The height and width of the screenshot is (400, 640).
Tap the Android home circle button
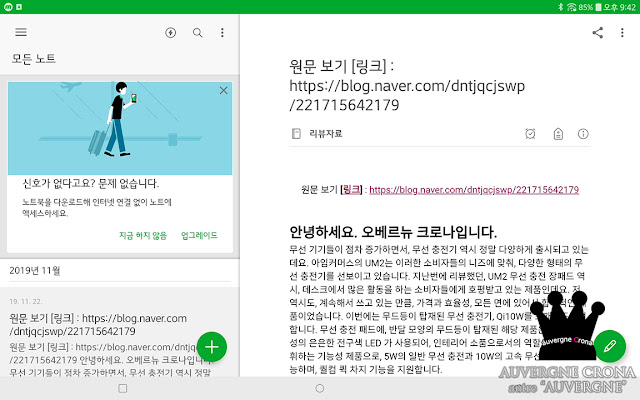tap(320, 388)
